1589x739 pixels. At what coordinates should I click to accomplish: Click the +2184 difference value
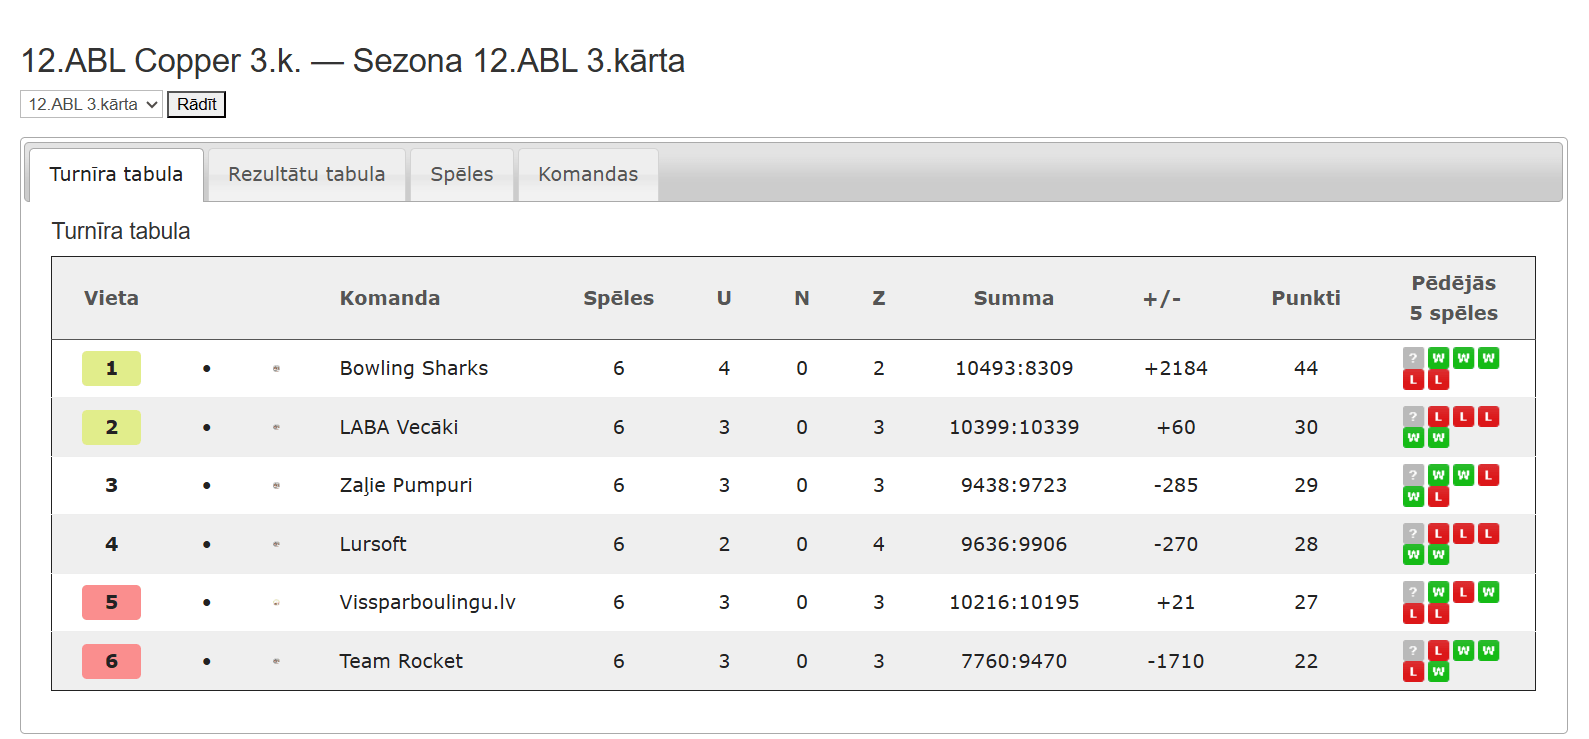pyautogui.click(x=1176, y=369)
